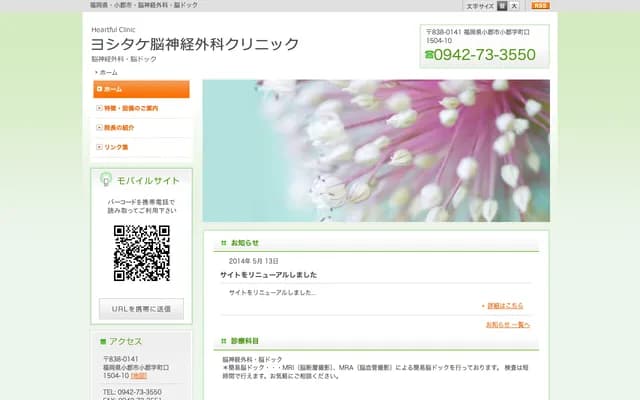Image resolution: width=640 pixels, height=400 pixels.
Task: Click the flower banner image
Action: click(x=376, y=150)
